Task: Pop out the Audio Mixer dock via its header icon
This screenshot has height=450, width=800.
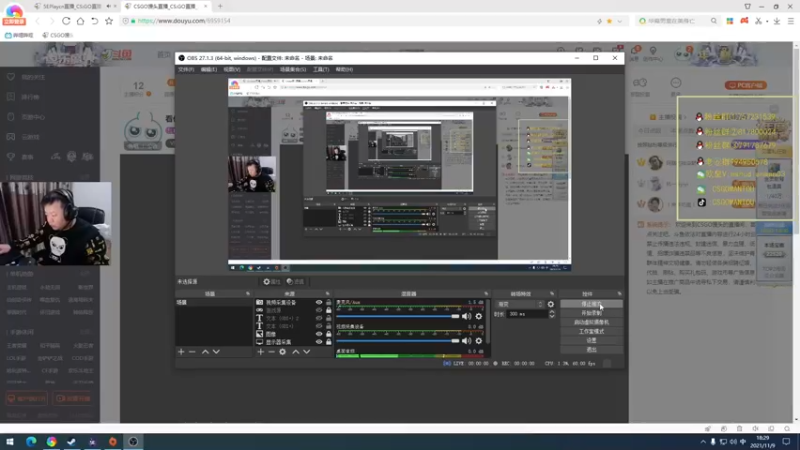Action: pyautogui.click(x=486, y=294)
